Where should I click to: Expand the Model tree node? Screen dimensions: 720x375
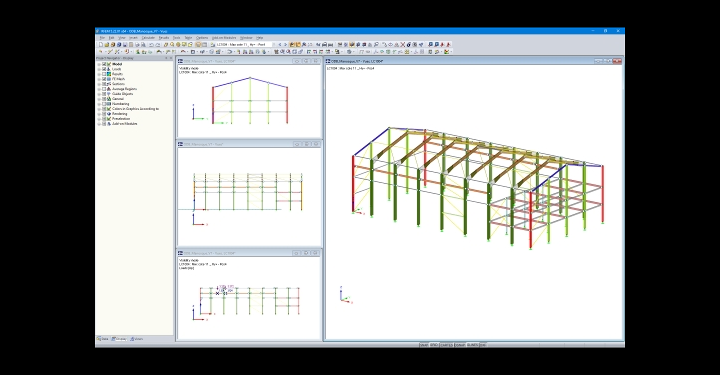[99, 64]
